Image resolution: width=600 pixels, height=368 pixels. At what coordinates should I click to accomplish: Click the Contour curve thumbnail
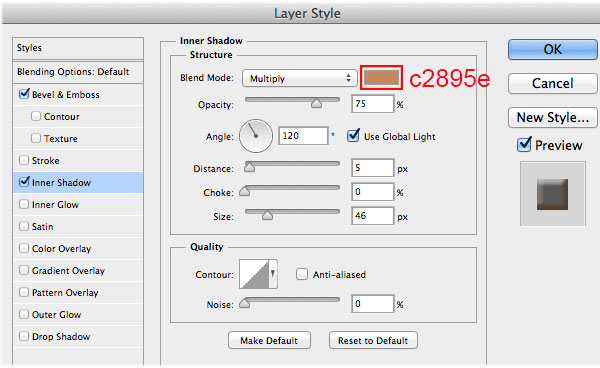click(254, 274)
